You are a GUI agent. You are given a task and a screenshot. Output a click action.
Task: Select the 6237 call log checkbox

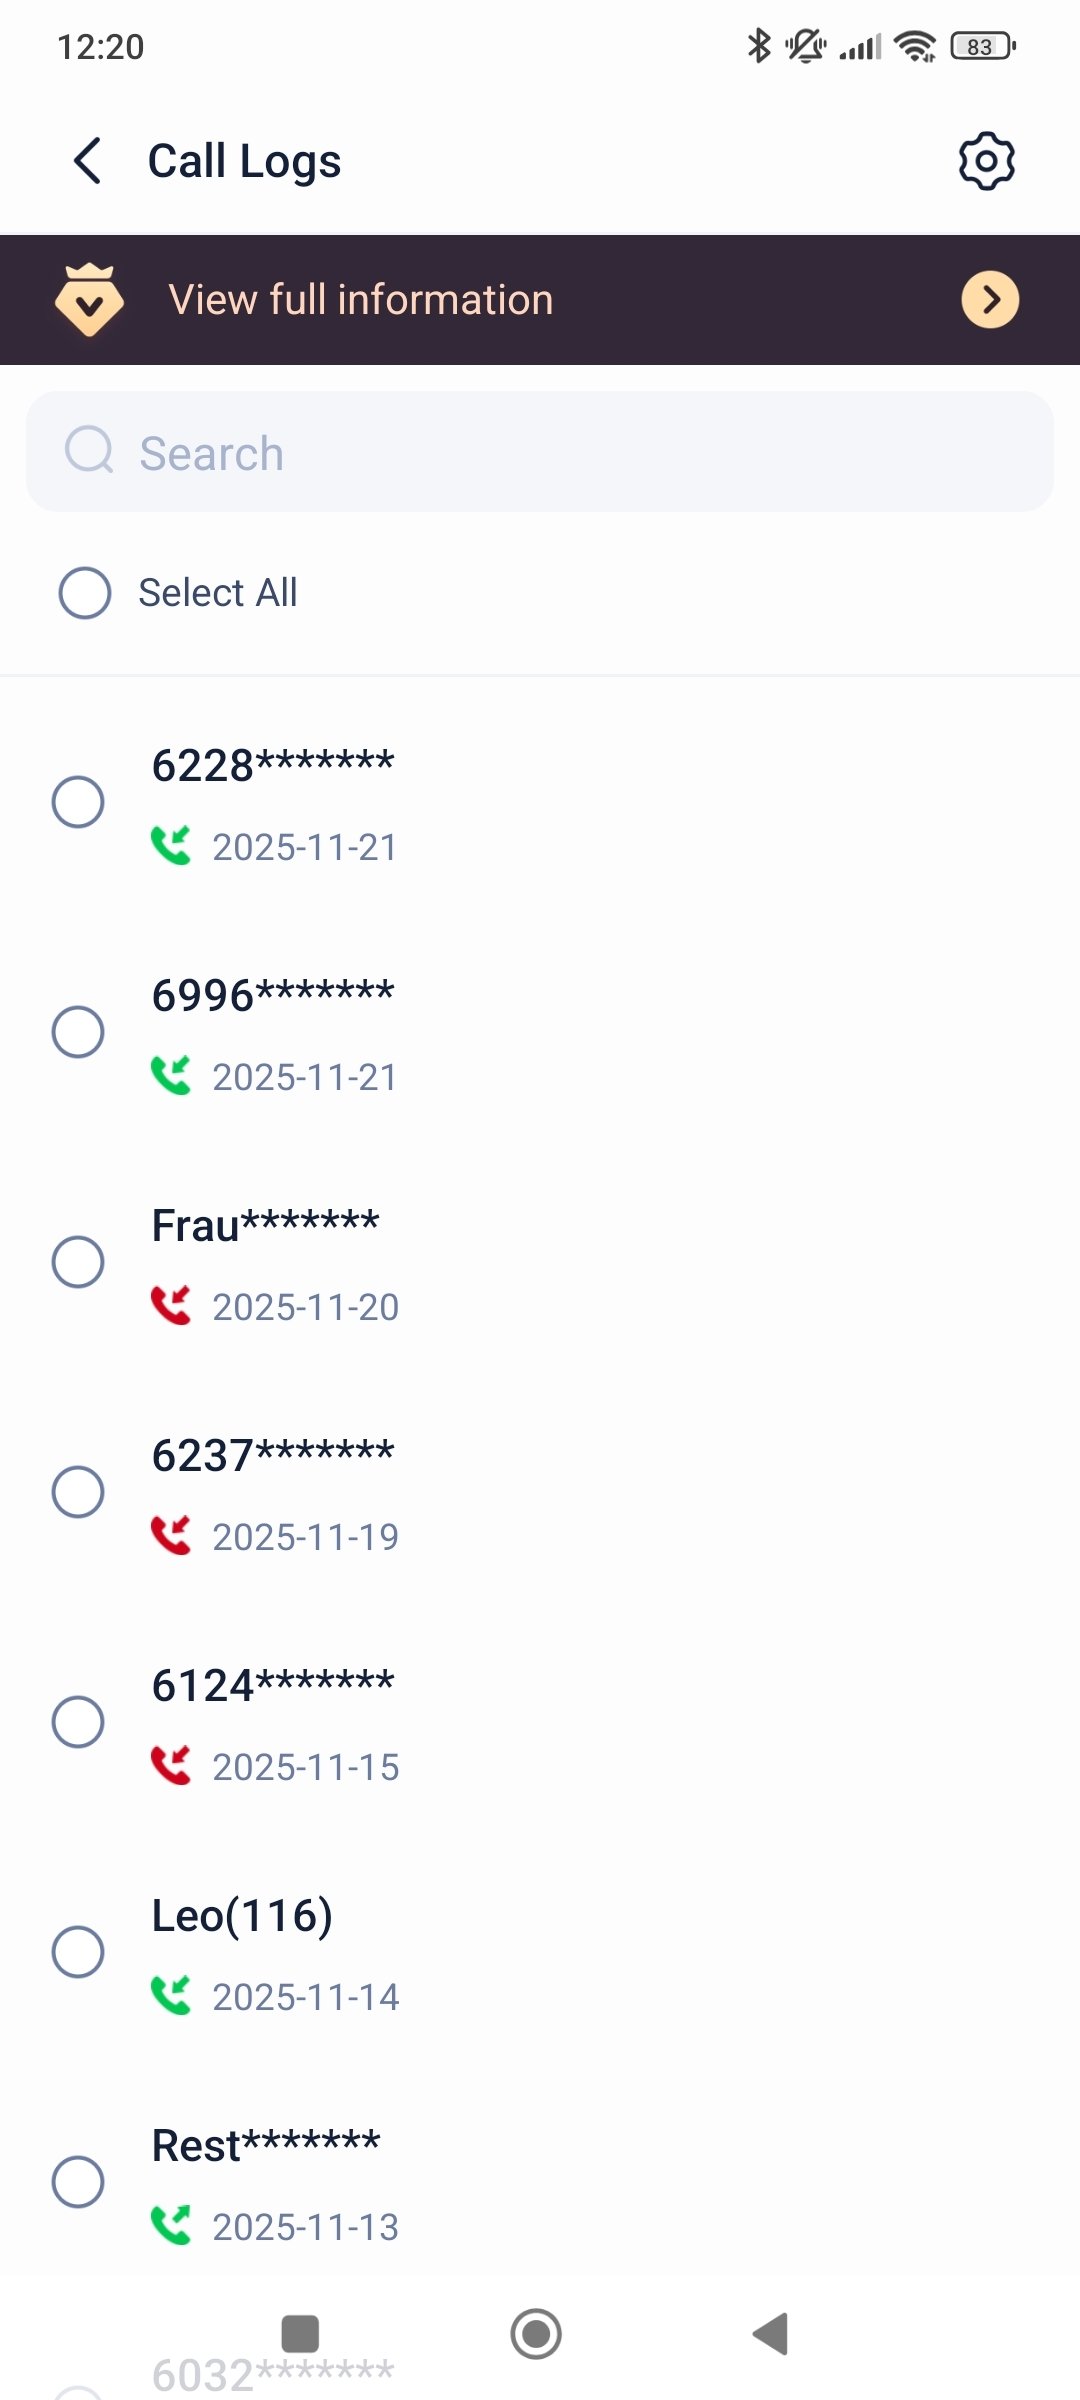click(78, 1492)
